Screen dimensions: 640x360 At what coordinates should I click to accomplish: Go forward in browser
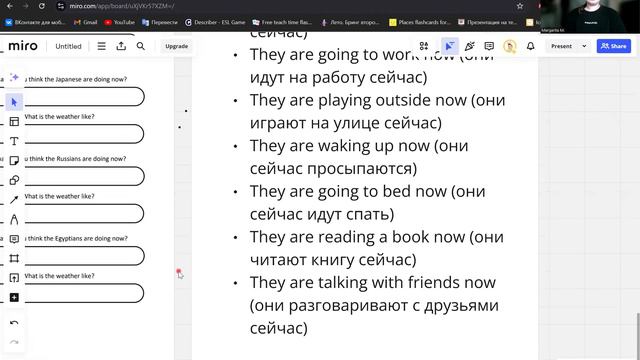26,6
